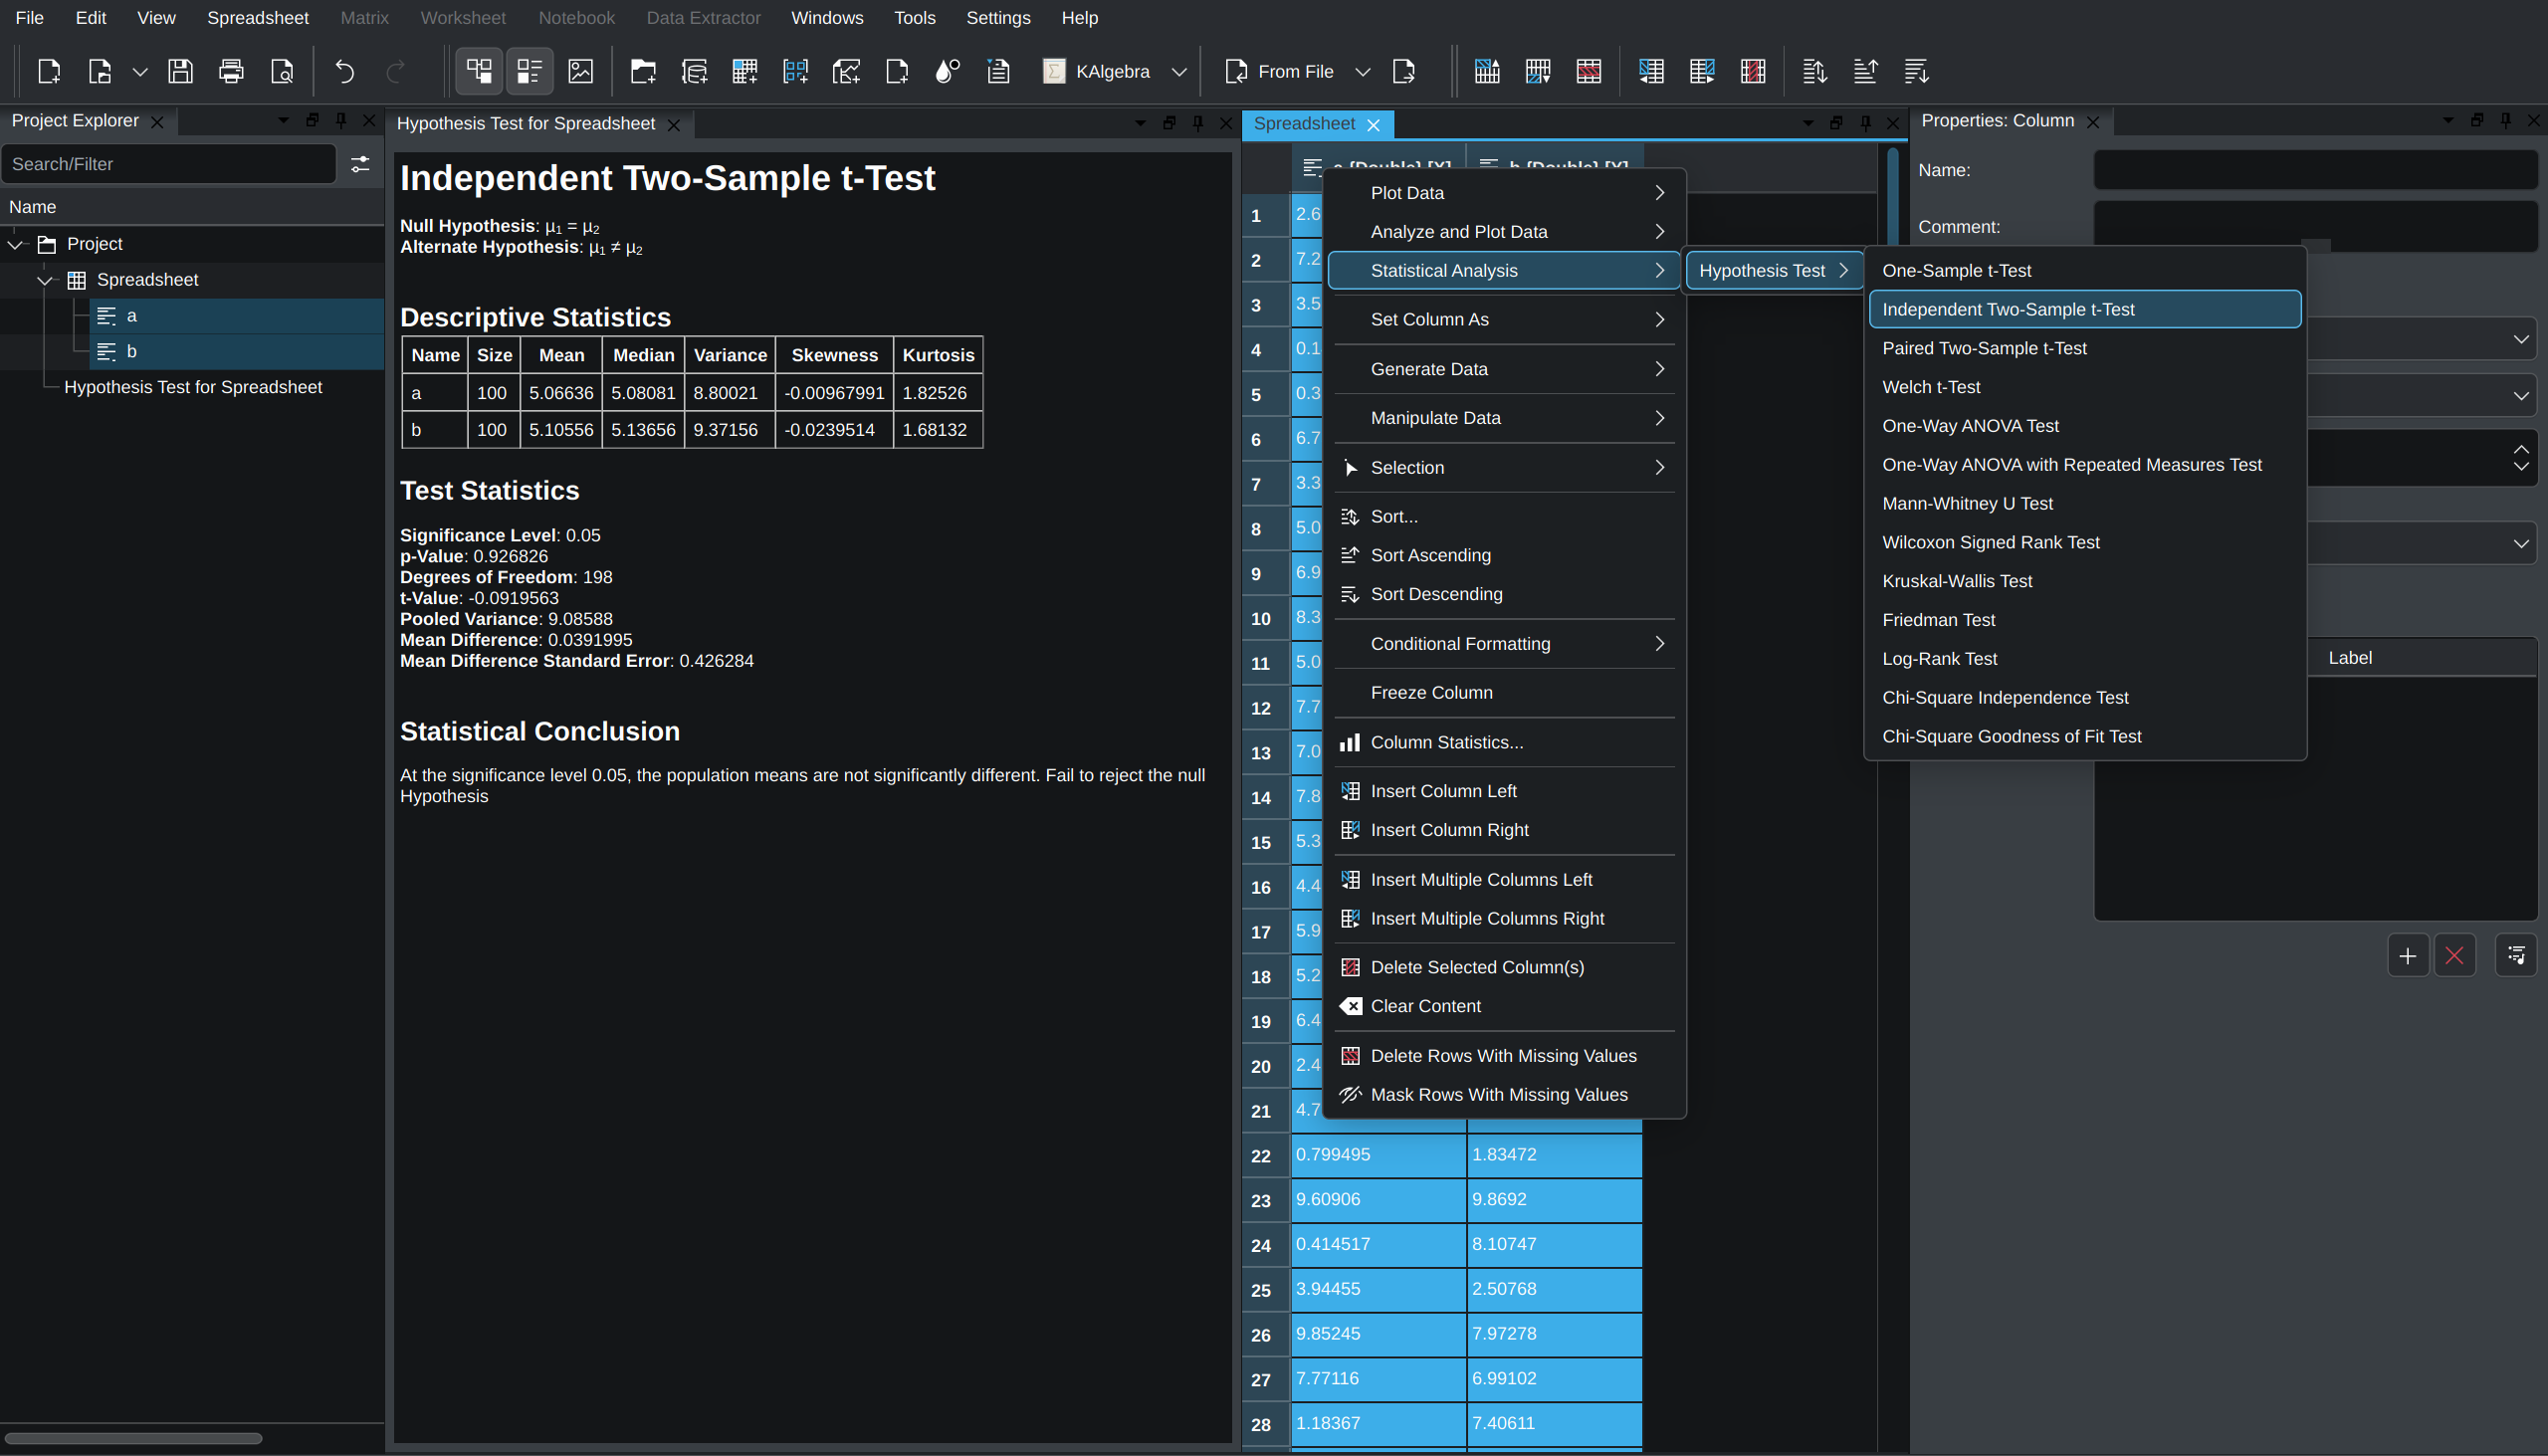Click the New Folder toolbar icon
This screenshot has width=2548, height=1456.
[643, 71]
